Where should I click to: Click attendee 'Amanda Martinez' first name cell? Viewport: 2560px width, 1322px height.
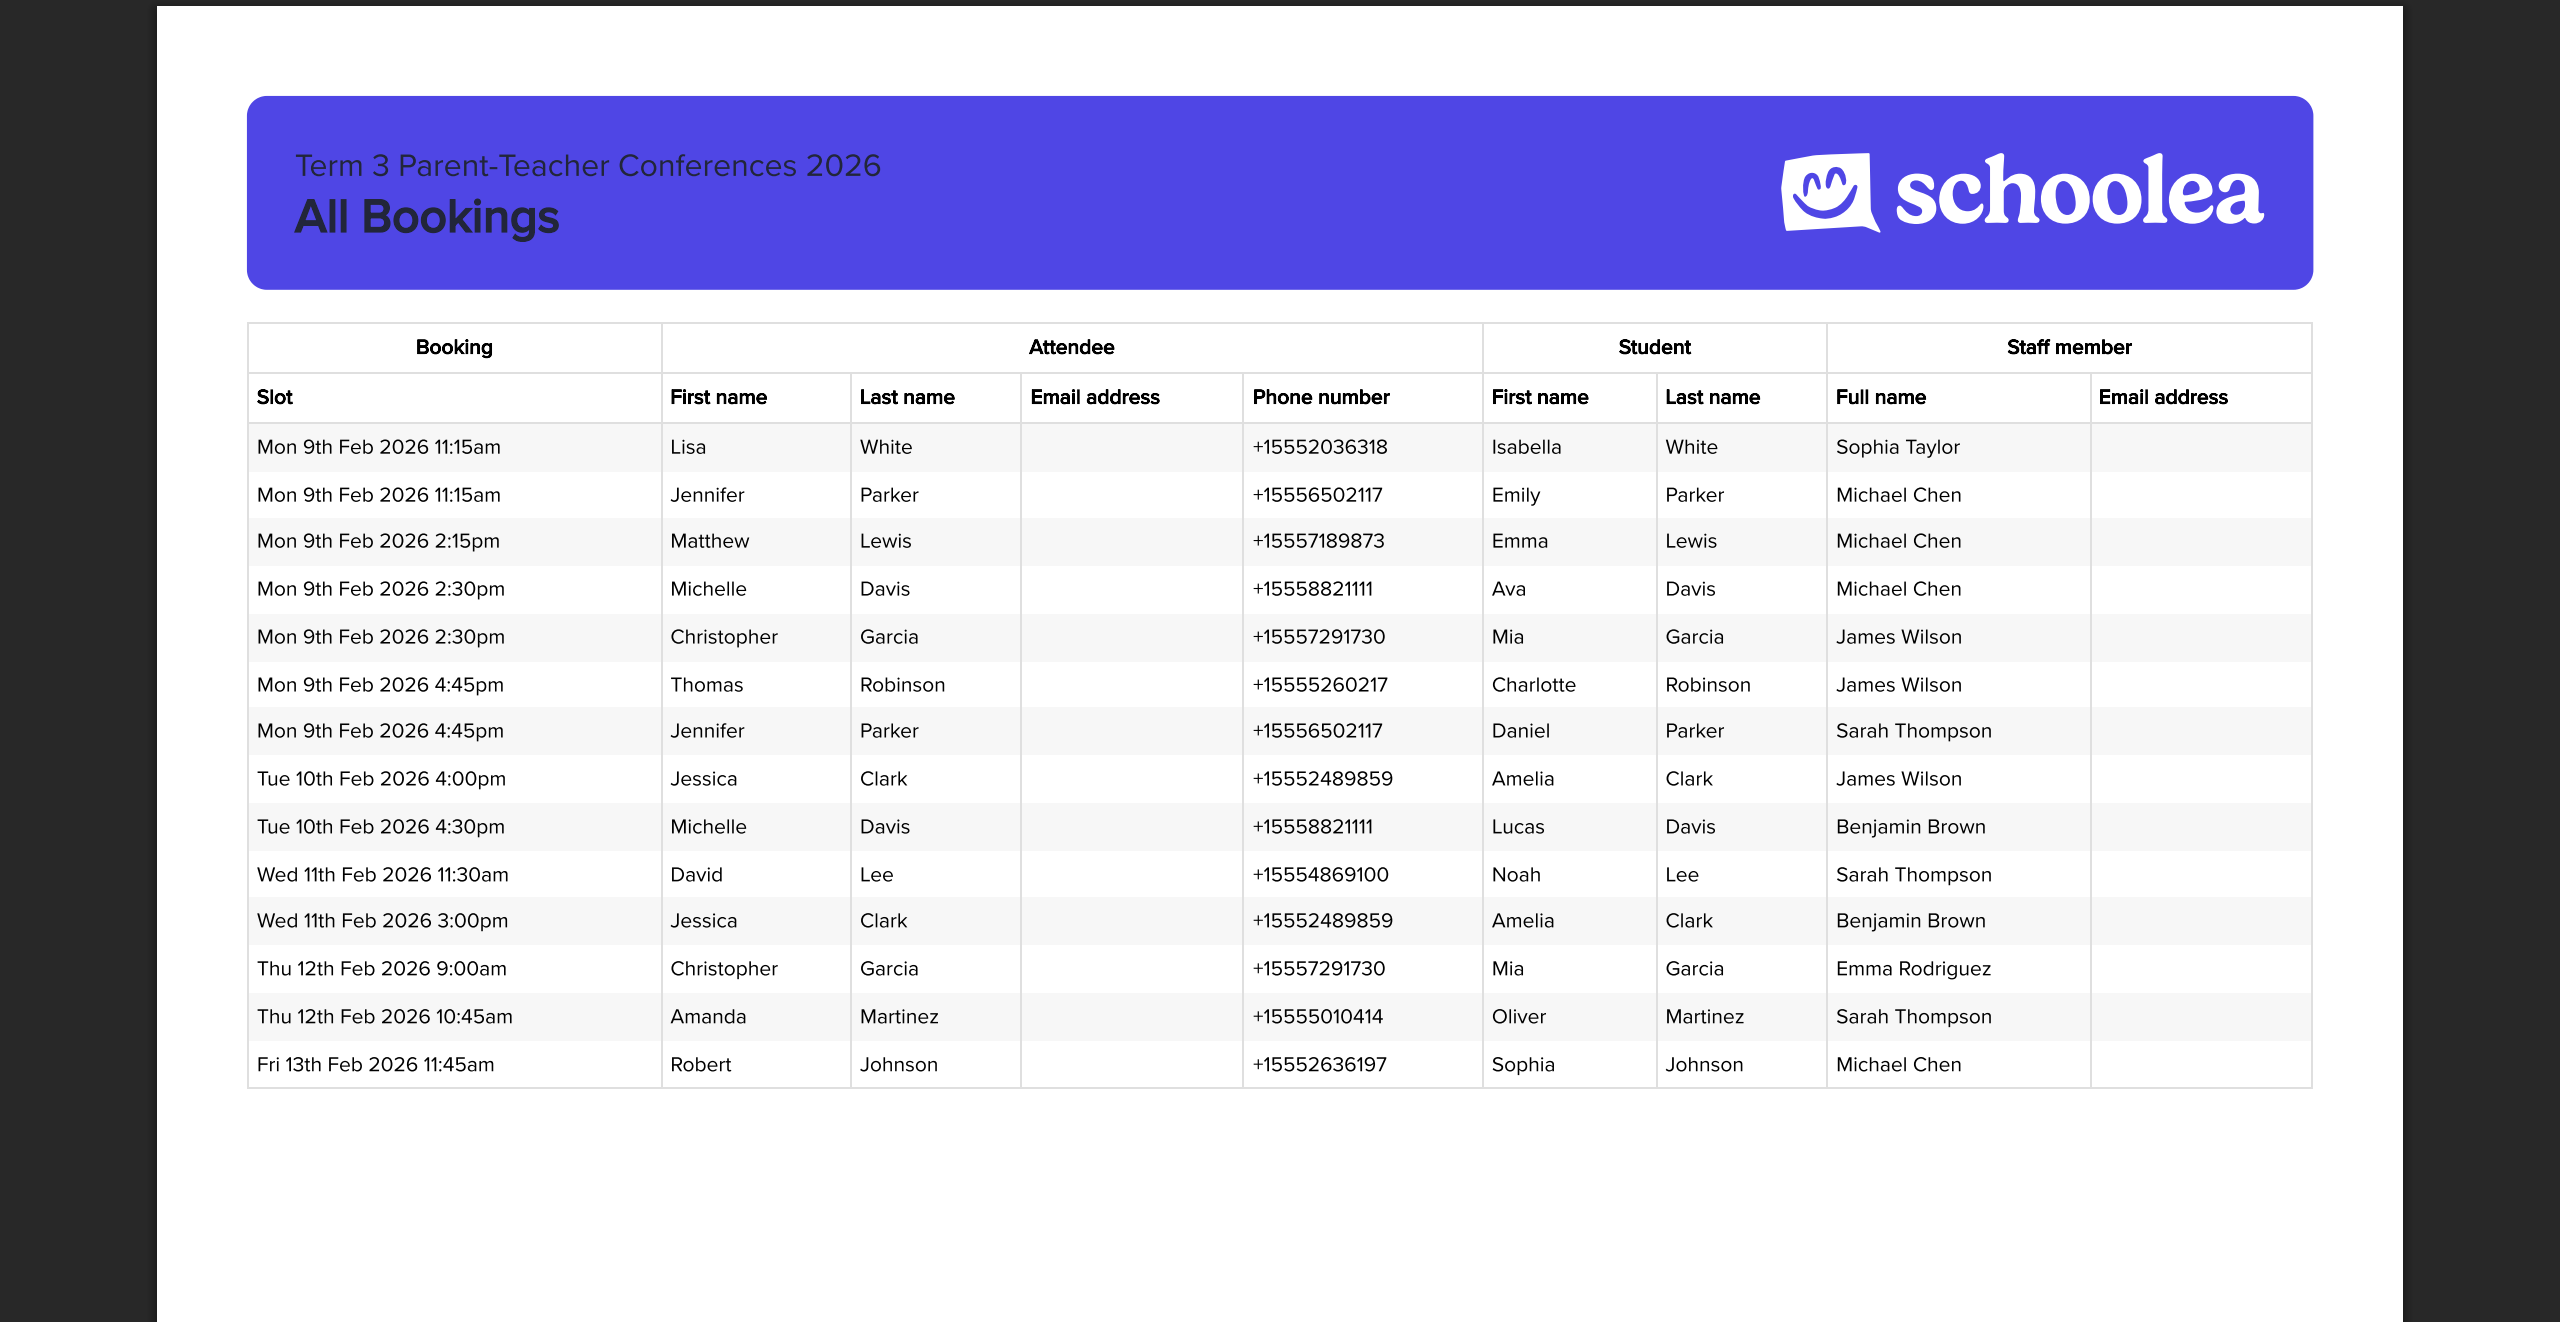click(x=707, y=1016)
